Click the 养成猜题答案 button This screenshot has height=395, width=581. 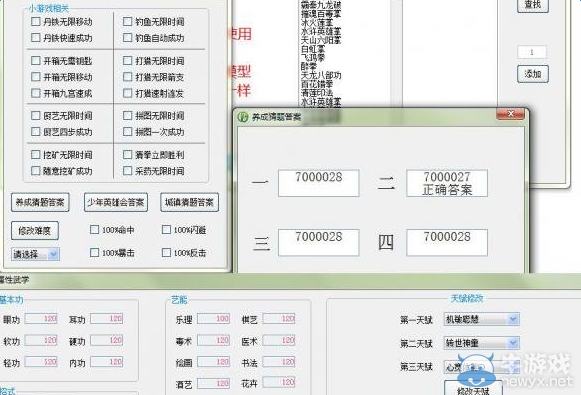40,202
